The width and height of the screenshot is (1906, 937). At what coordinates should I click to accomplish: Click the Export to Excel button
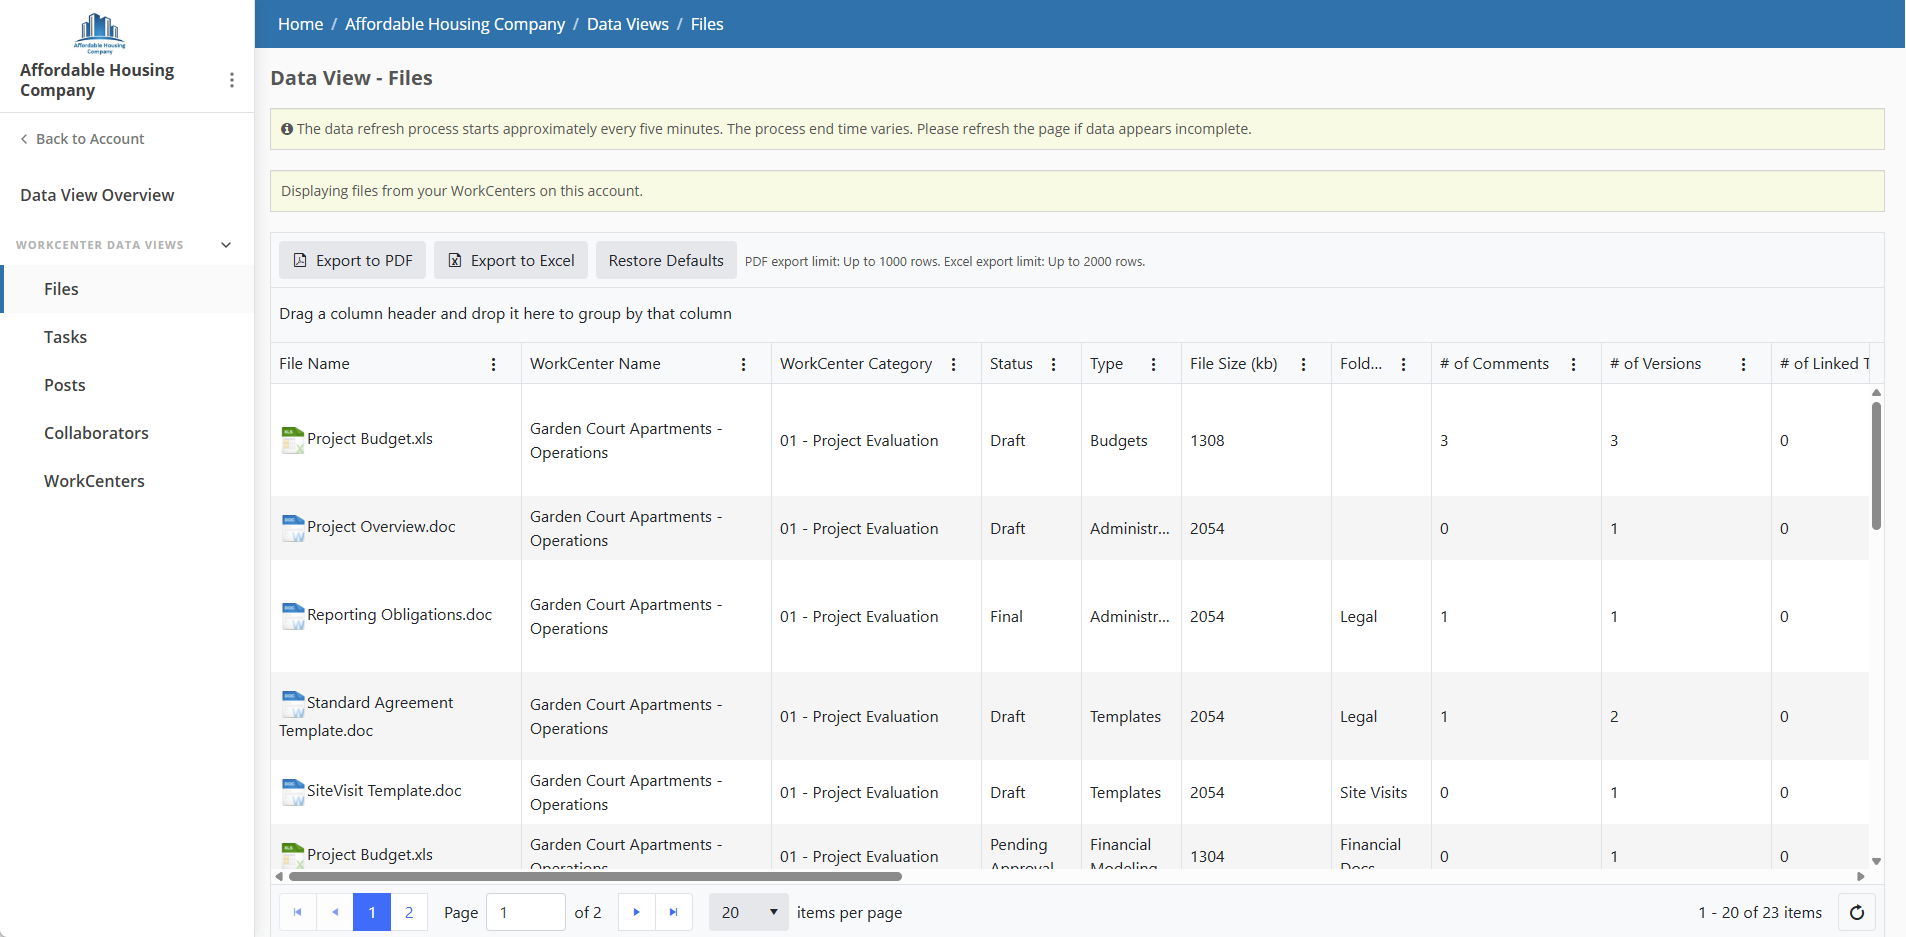pos(511,260)
